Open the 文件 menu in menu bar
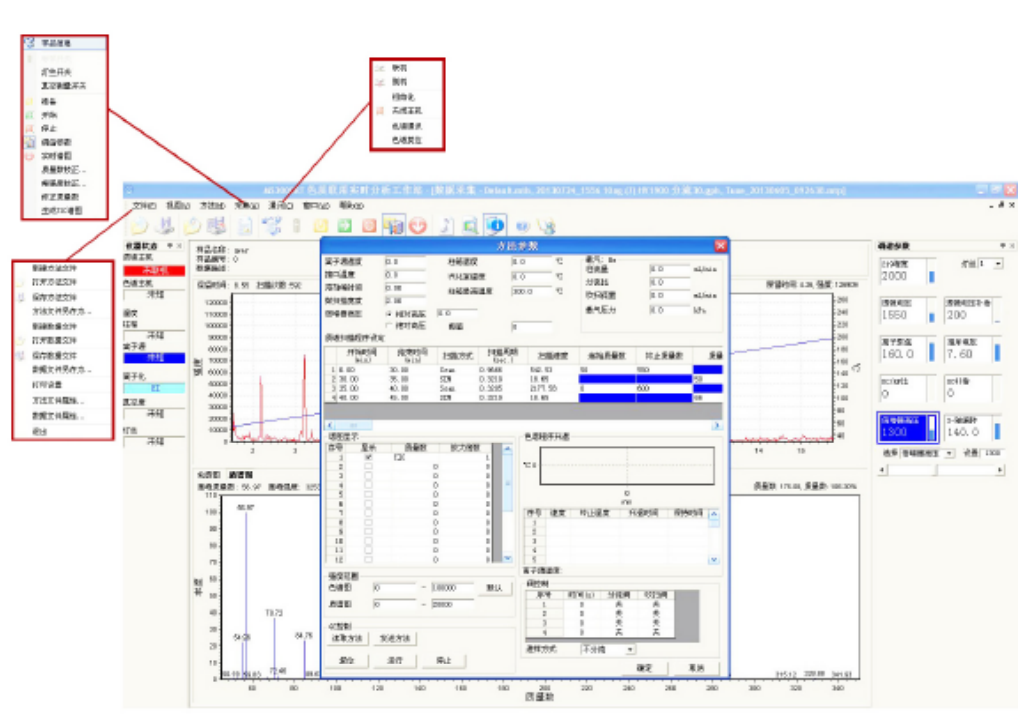This screenshot has height=722, width=1024. pos(144,205)
